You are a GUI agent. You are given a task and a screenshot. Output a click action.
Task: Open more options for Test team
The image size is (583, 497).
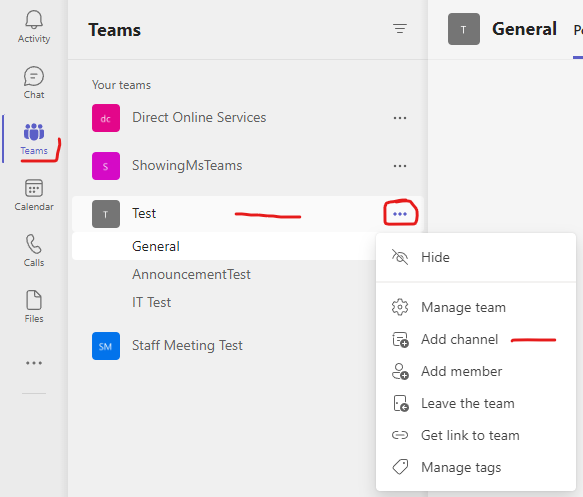[x=400, y=214]
